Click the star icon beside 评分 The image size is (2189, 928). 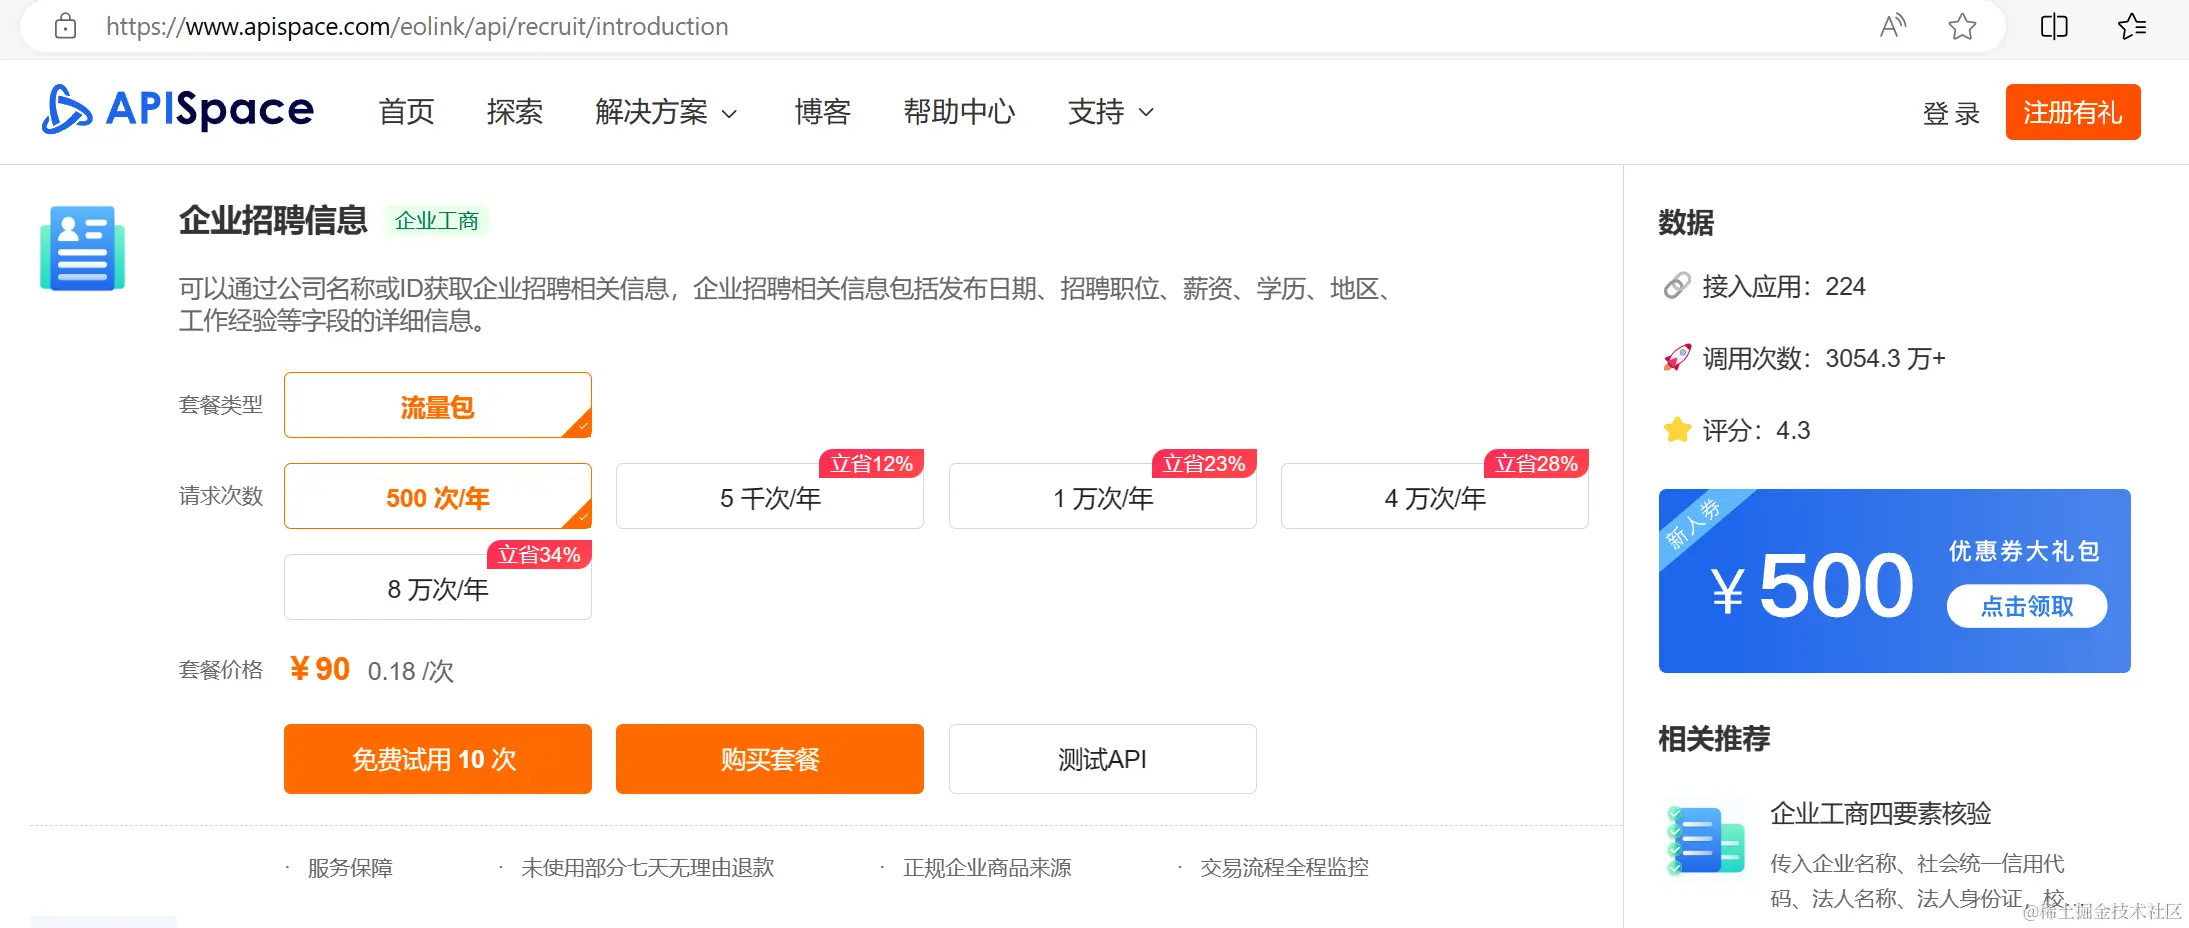(x=1677, y=430)
